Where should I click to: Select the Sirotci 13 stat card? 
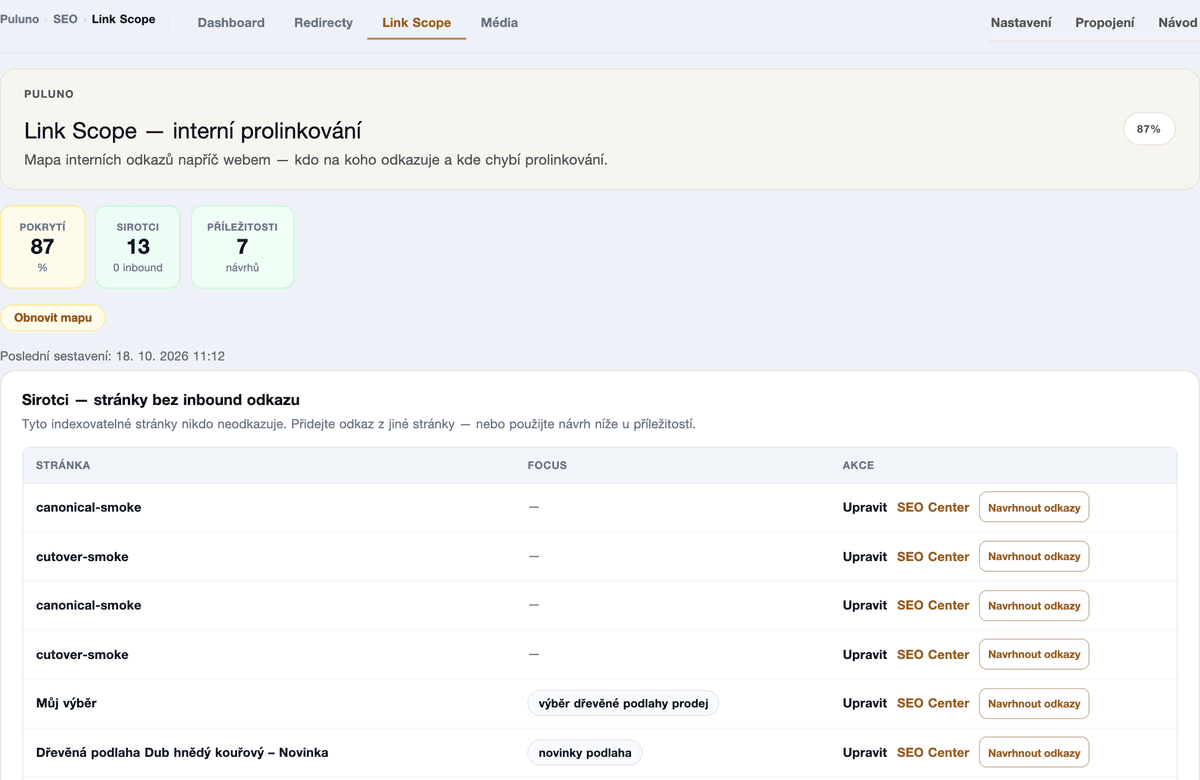[138, 247]
